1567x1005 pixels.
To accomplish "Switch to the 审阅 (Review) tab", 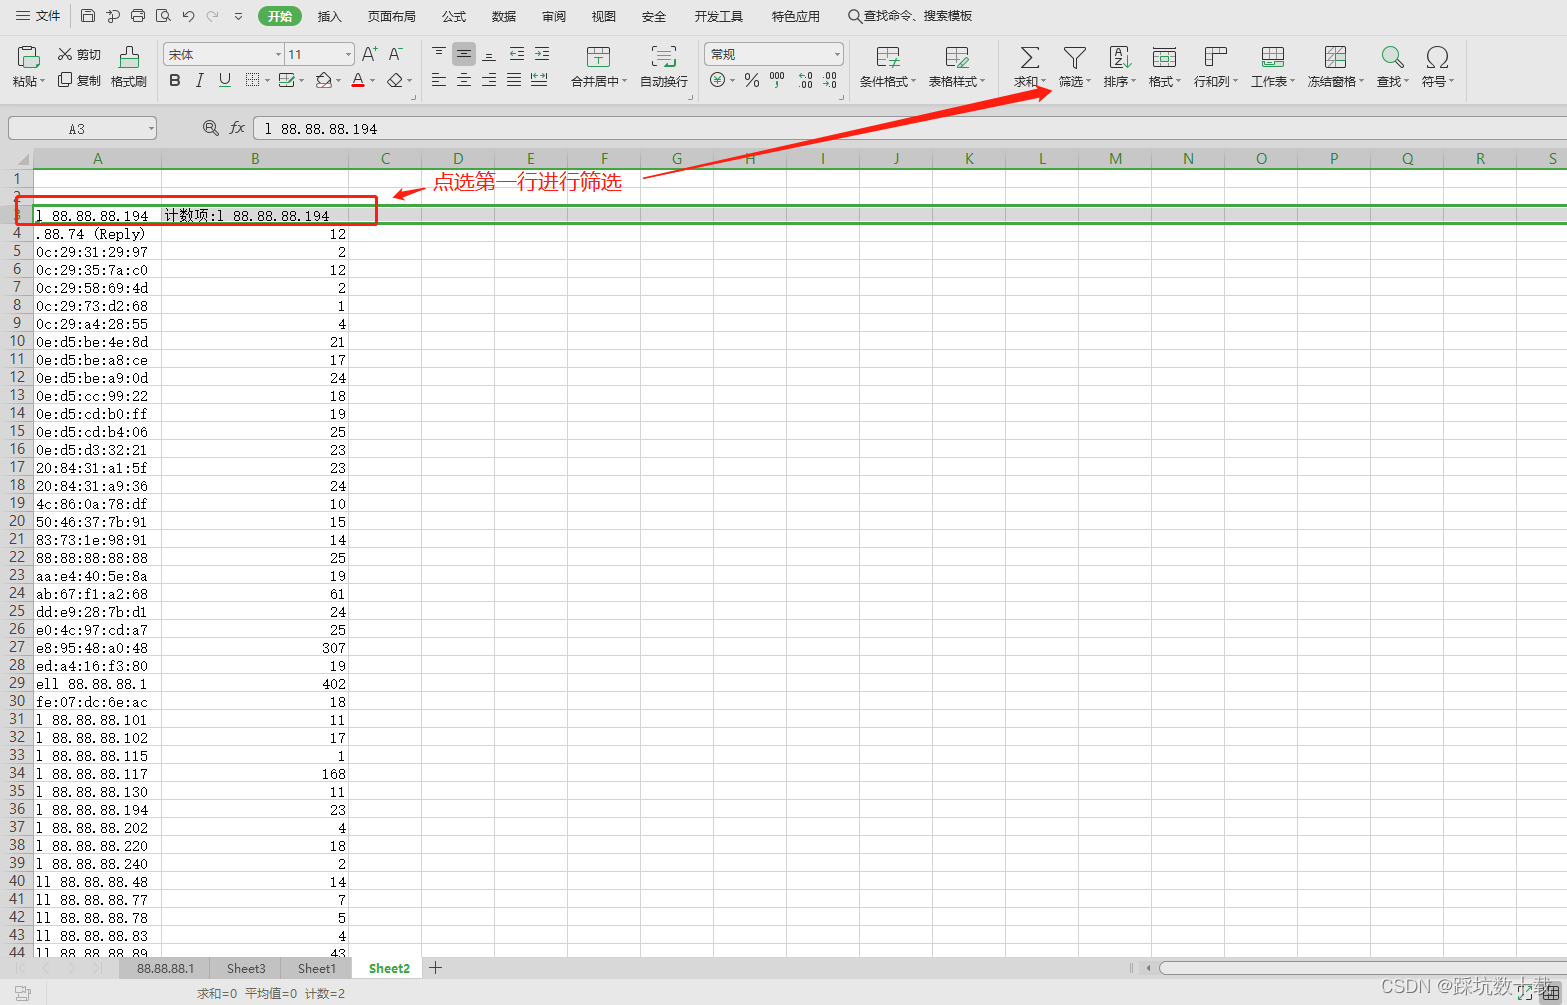I will (x=554, y=16).
